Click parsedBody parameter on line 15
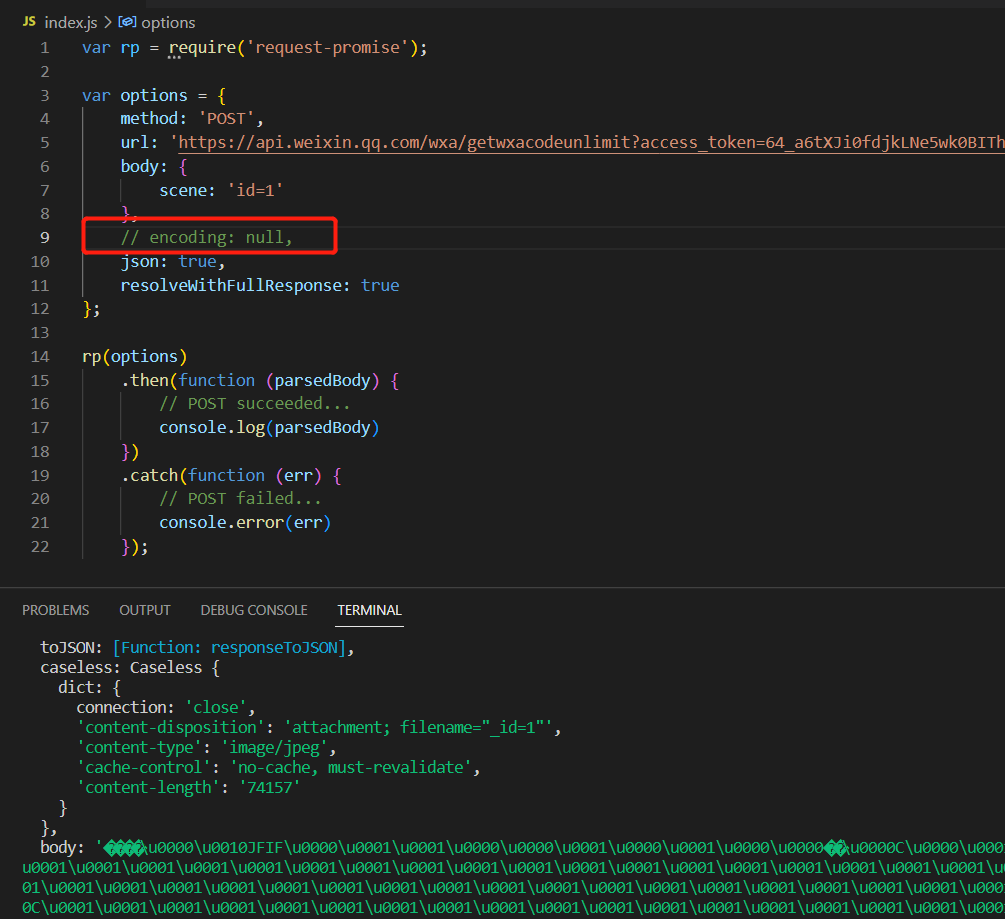Screen dimensions: 1005x919 [x=322, y=381]
